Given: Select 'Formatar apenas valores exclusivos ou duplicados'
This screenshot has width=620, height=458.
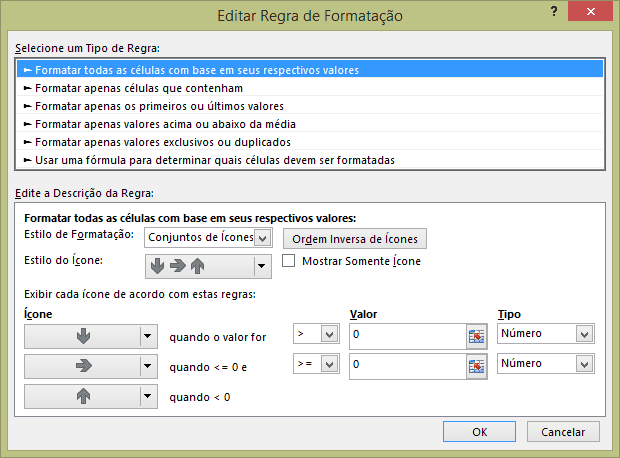Looking at the screenshot, I should pos(310,142).
